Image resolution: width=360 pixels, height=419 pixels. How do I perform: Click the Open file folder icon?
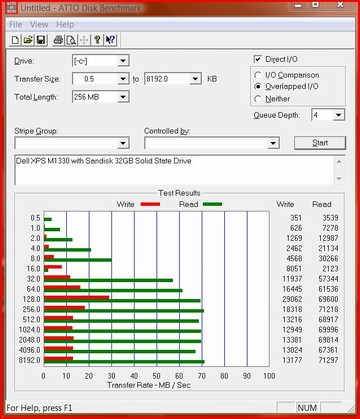(28, 40)
